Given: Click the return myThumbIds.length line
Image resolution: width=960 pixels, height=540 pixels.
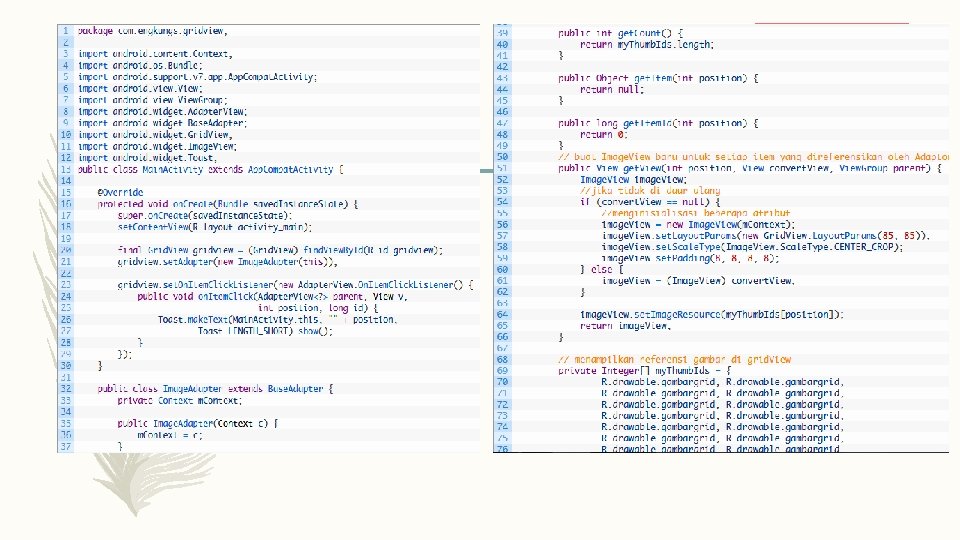Looking at the screenshot, I should [x=647, y=45].
